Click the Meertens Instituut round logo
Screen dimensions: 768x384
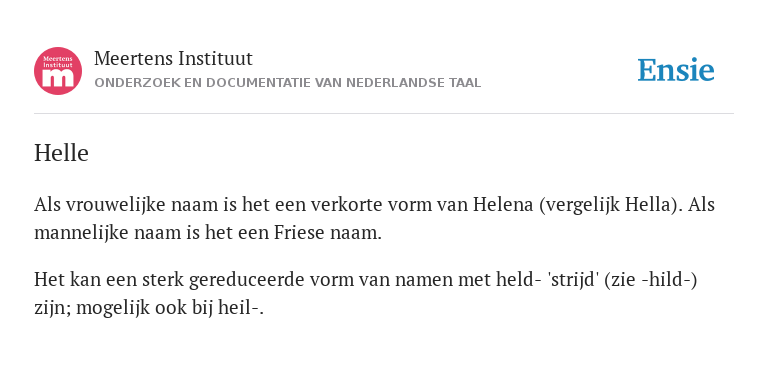click(x=58, y=71)
